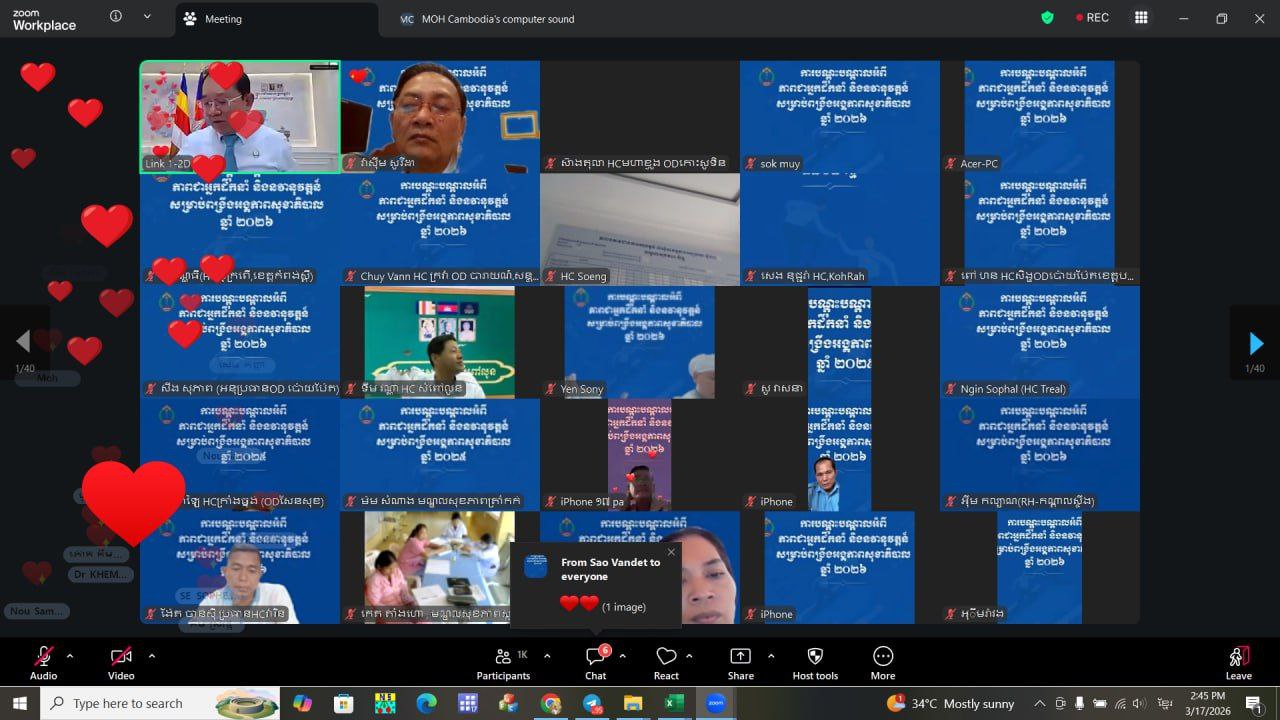Screen dimensions: 1280x720
Task: Click the Windows taskbar search box
Action: [128, 704]
